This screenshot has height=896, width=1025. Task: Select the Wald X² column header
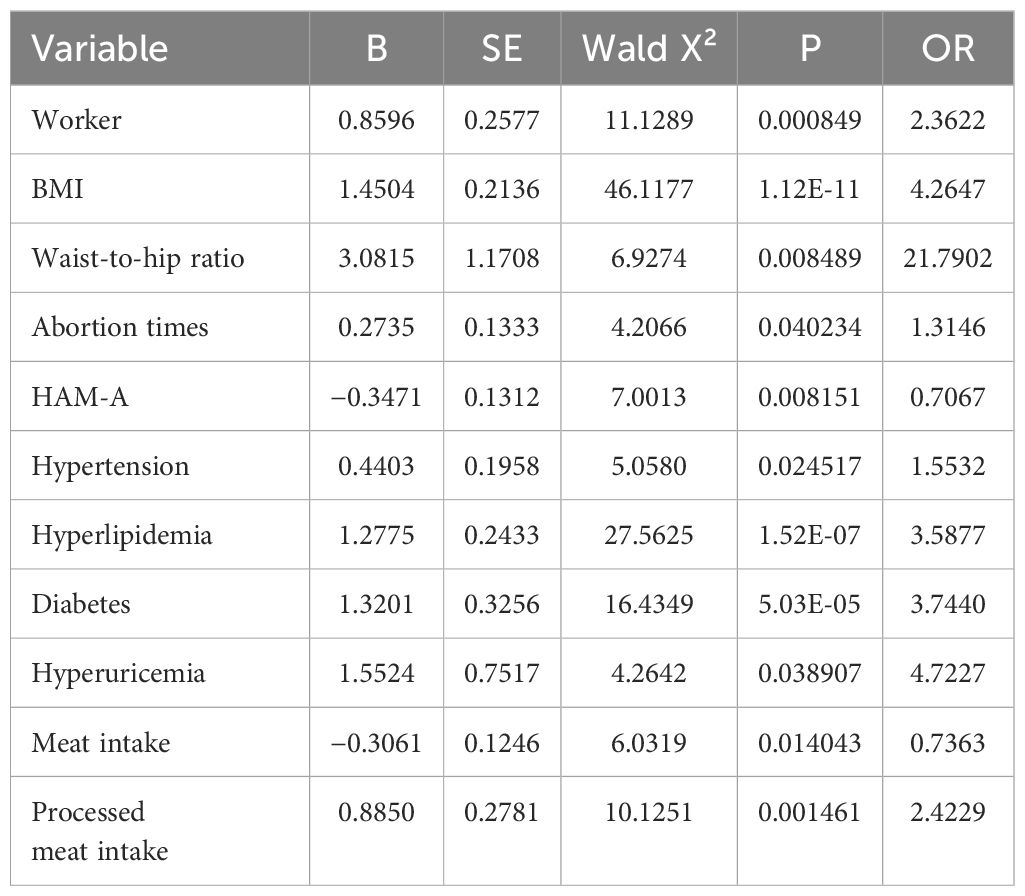coord(649,48)
